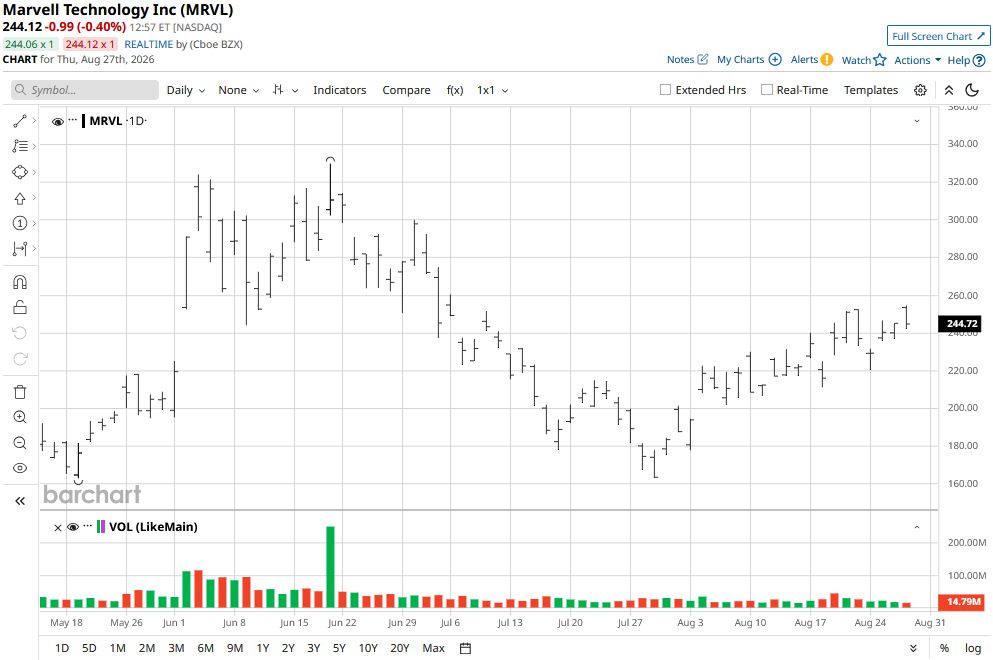Open the 1x1 grid layout dropdown

[493, 90]
